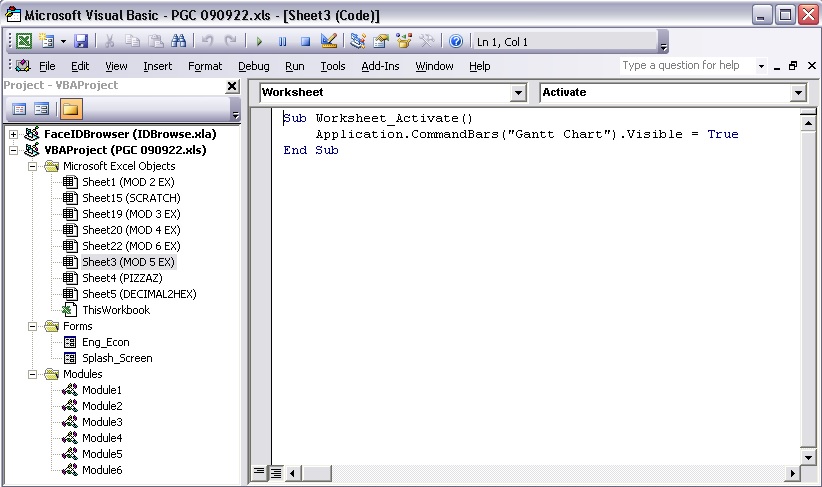822x487 pixels.
Task: Click the Paste clipboard icon
Action: coord(155,41)
